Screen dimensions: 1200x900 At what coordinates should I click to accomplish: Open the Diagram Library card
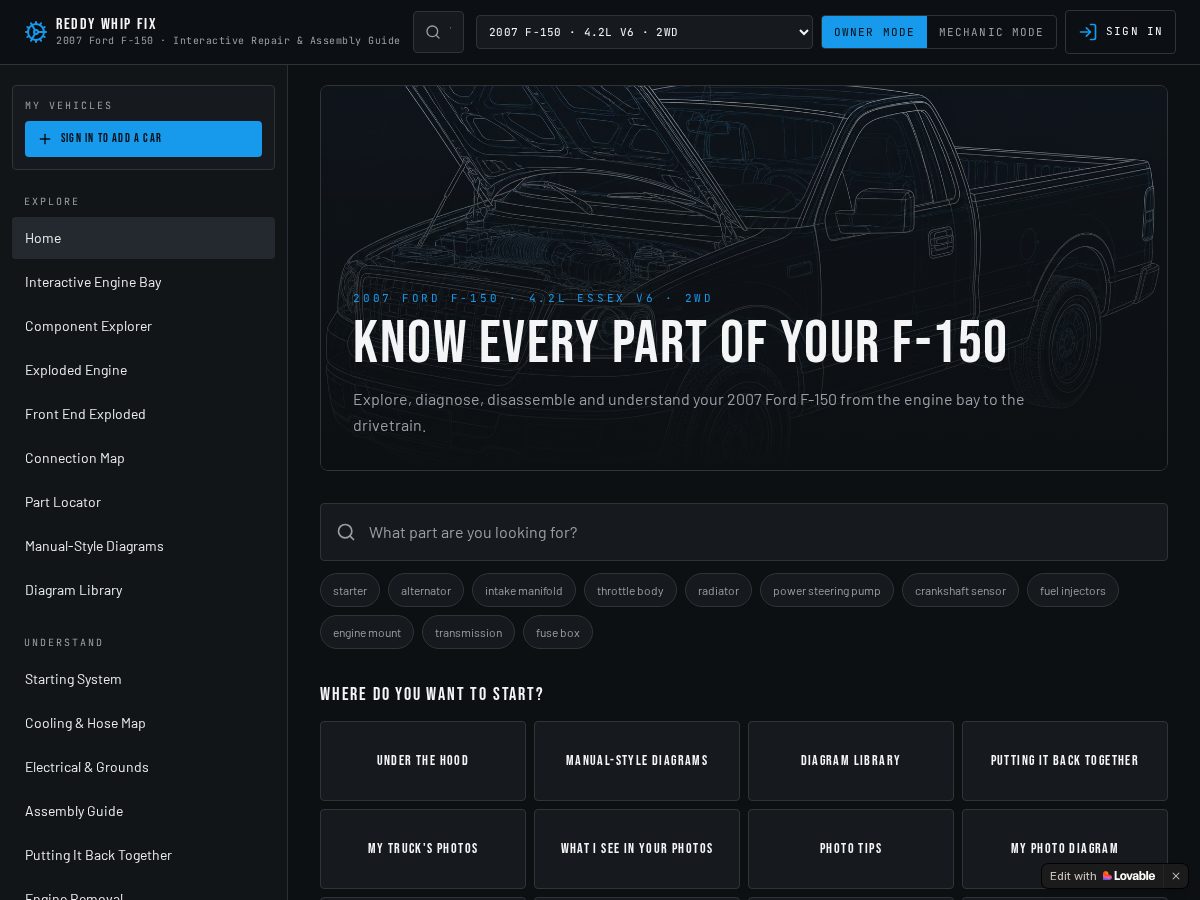tap(851, 761)
